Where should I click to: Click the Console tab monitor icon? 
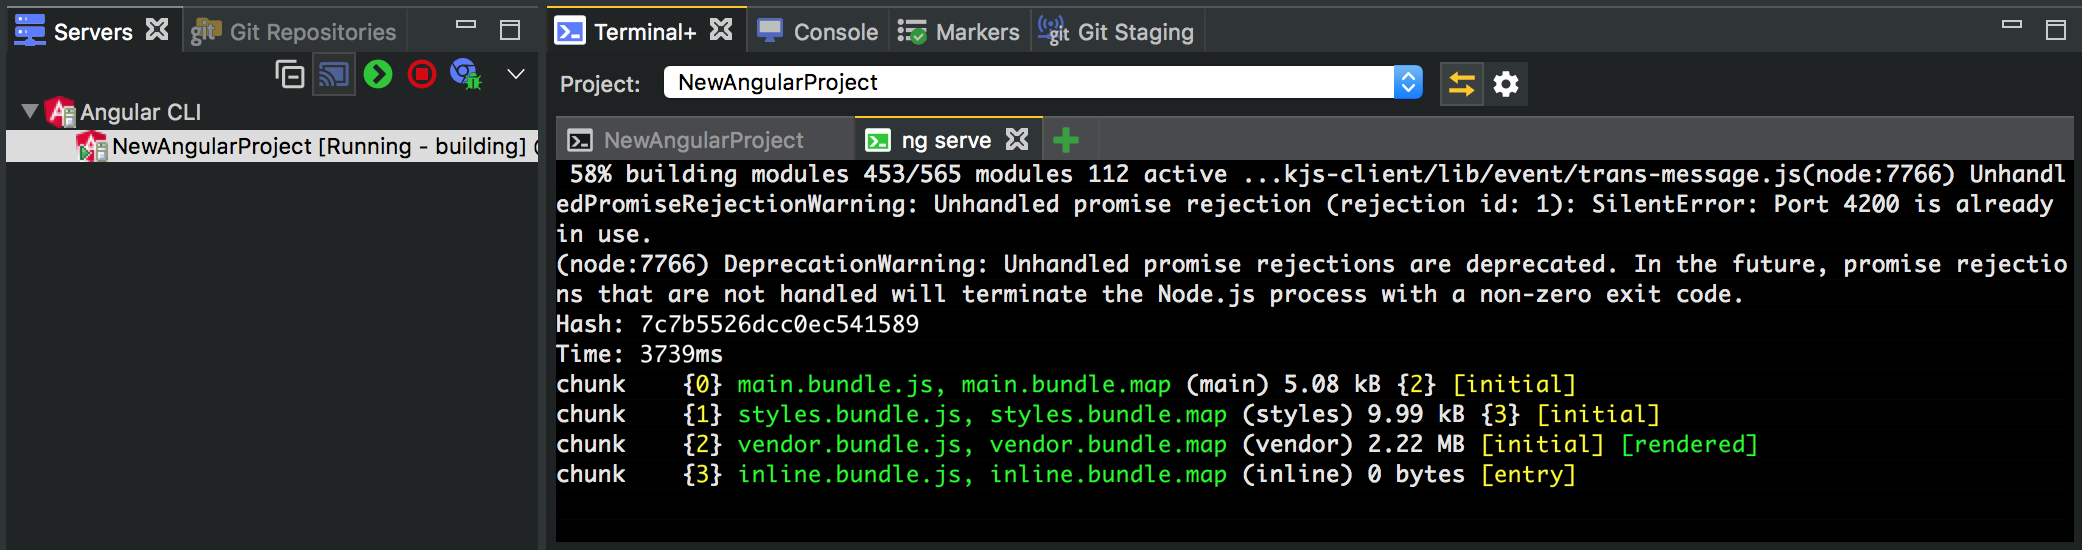coord(770,31)
